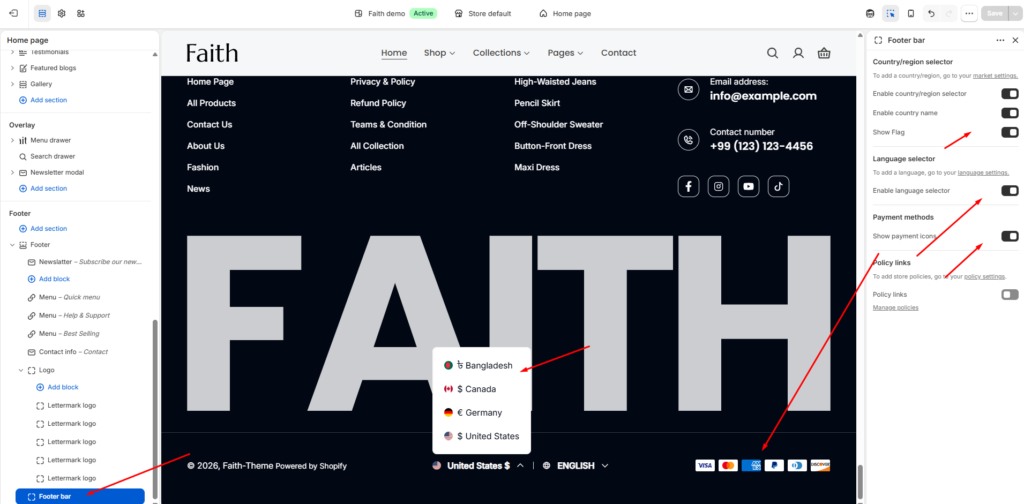Screen dimensions: 1024x504
Task: Select Canada in the country list
Action: pos(481,389)
